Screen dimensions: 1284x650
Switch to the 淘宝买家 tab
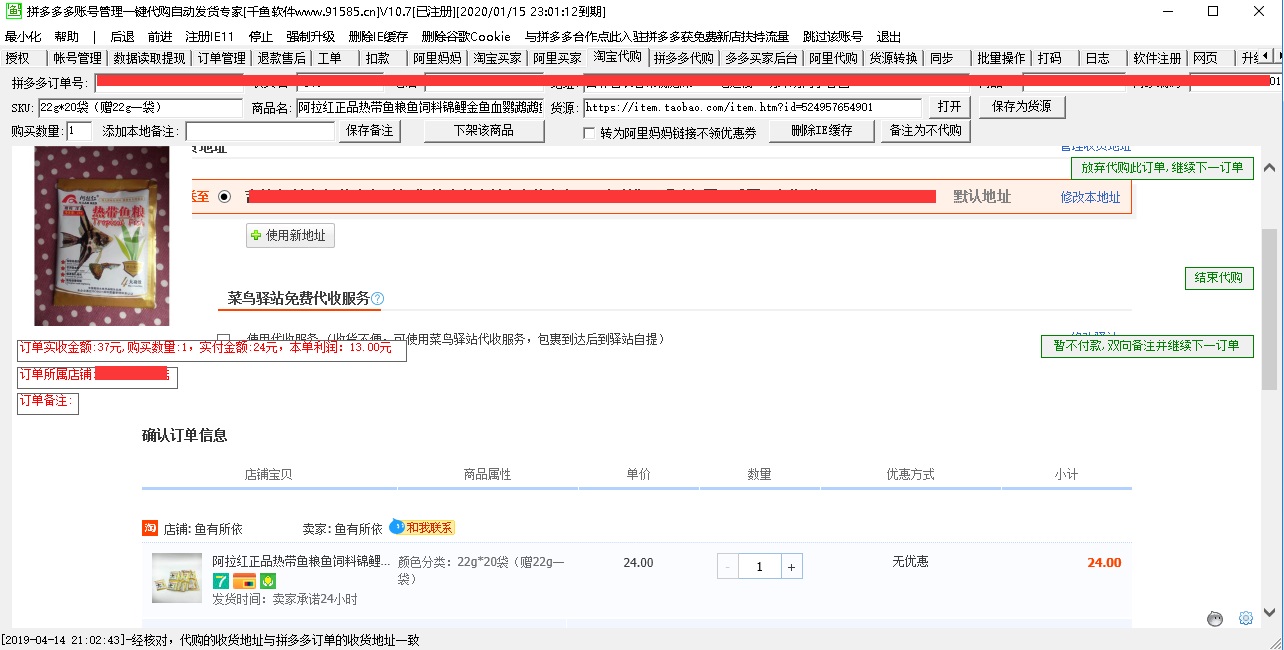click(498, 58)
